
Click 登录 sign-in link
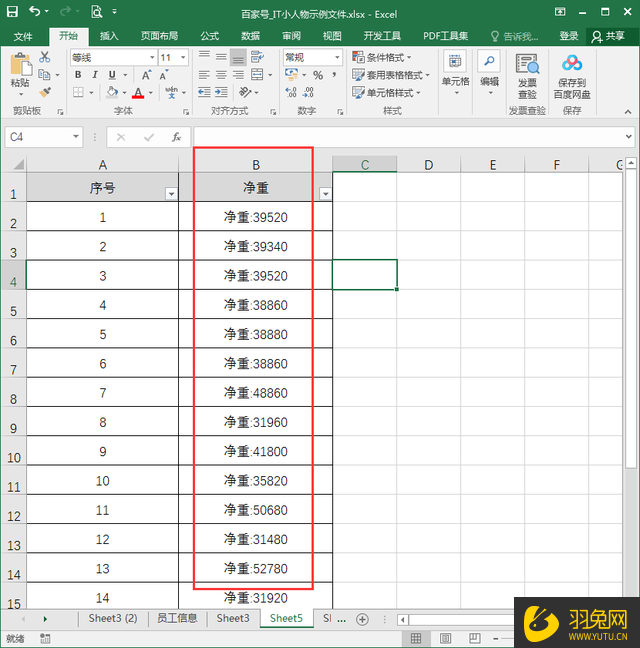(569, 36)
